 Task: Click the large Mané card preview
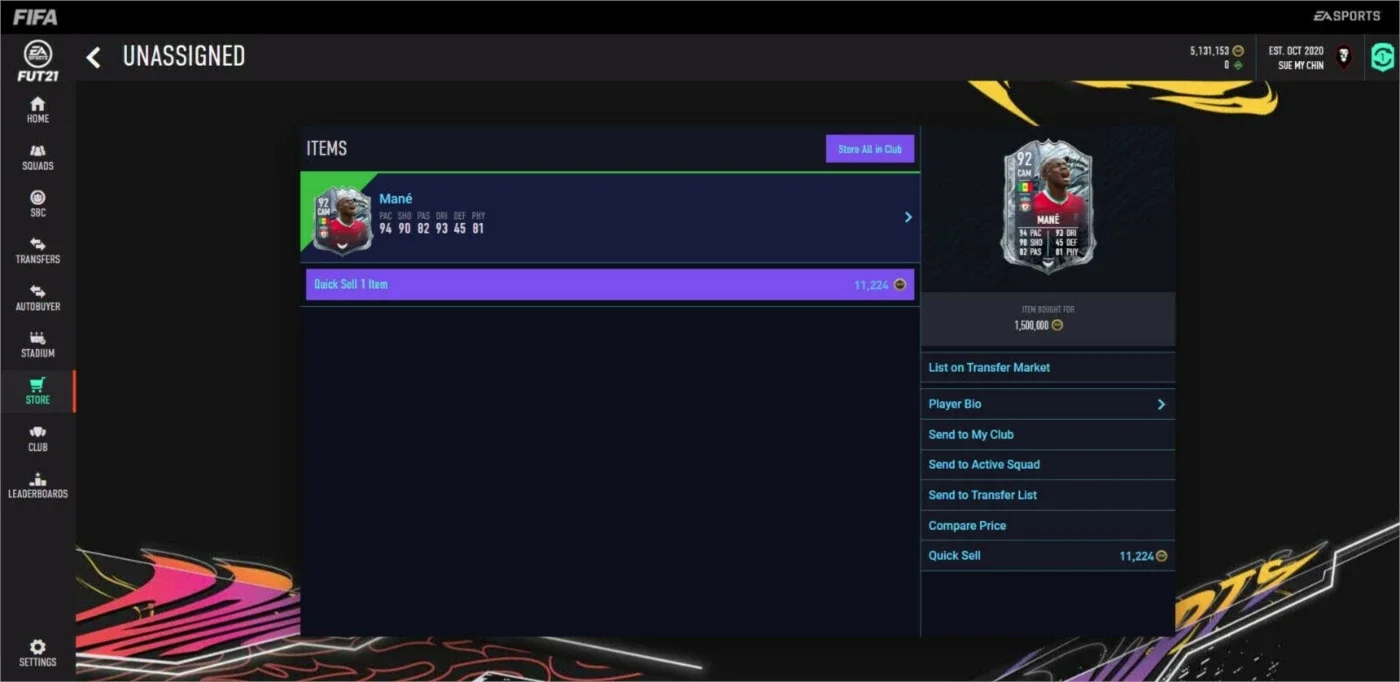(1048, 206)
